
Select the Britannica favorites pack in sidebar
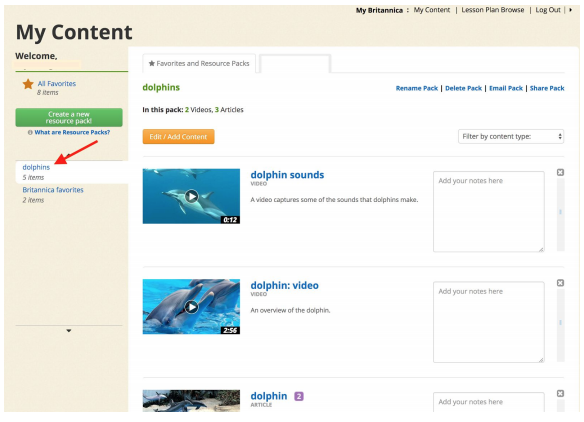[x=53, y=190]
